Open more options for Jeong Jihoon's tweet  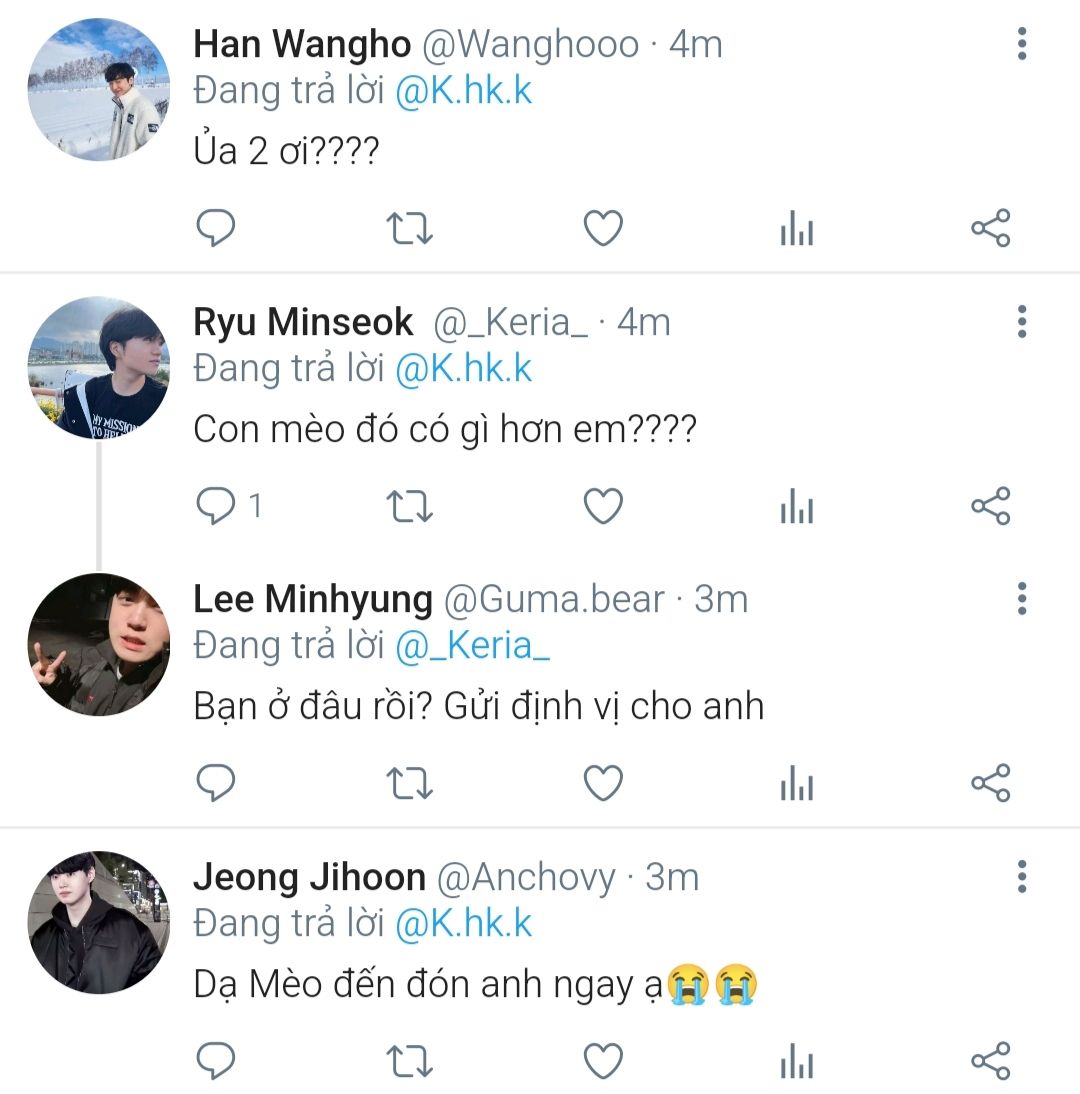[1021, 876]
